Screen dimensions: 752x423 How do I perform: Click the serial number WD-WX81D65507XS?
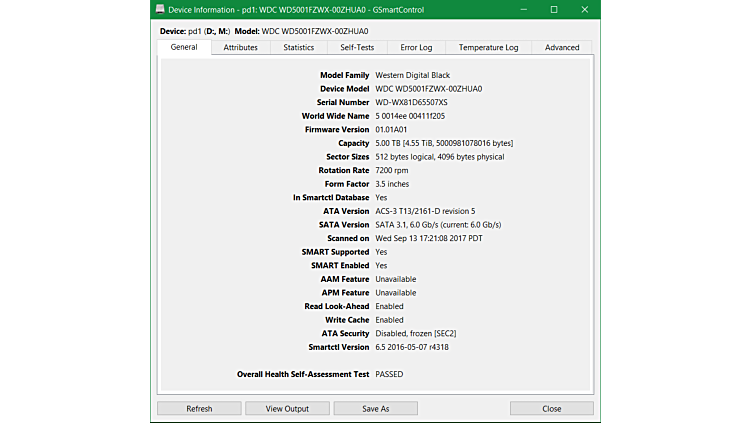411,102
